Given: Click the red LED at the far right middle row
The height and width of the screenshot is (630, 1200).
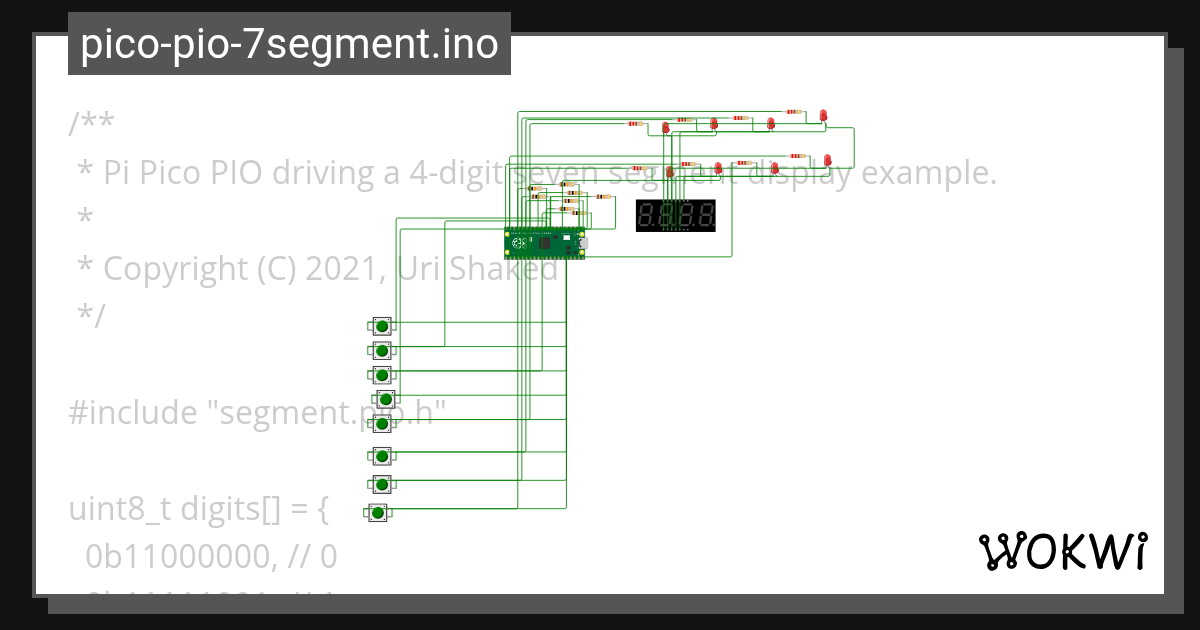Looking at the screenshot, I should click(x=826, y=160).
